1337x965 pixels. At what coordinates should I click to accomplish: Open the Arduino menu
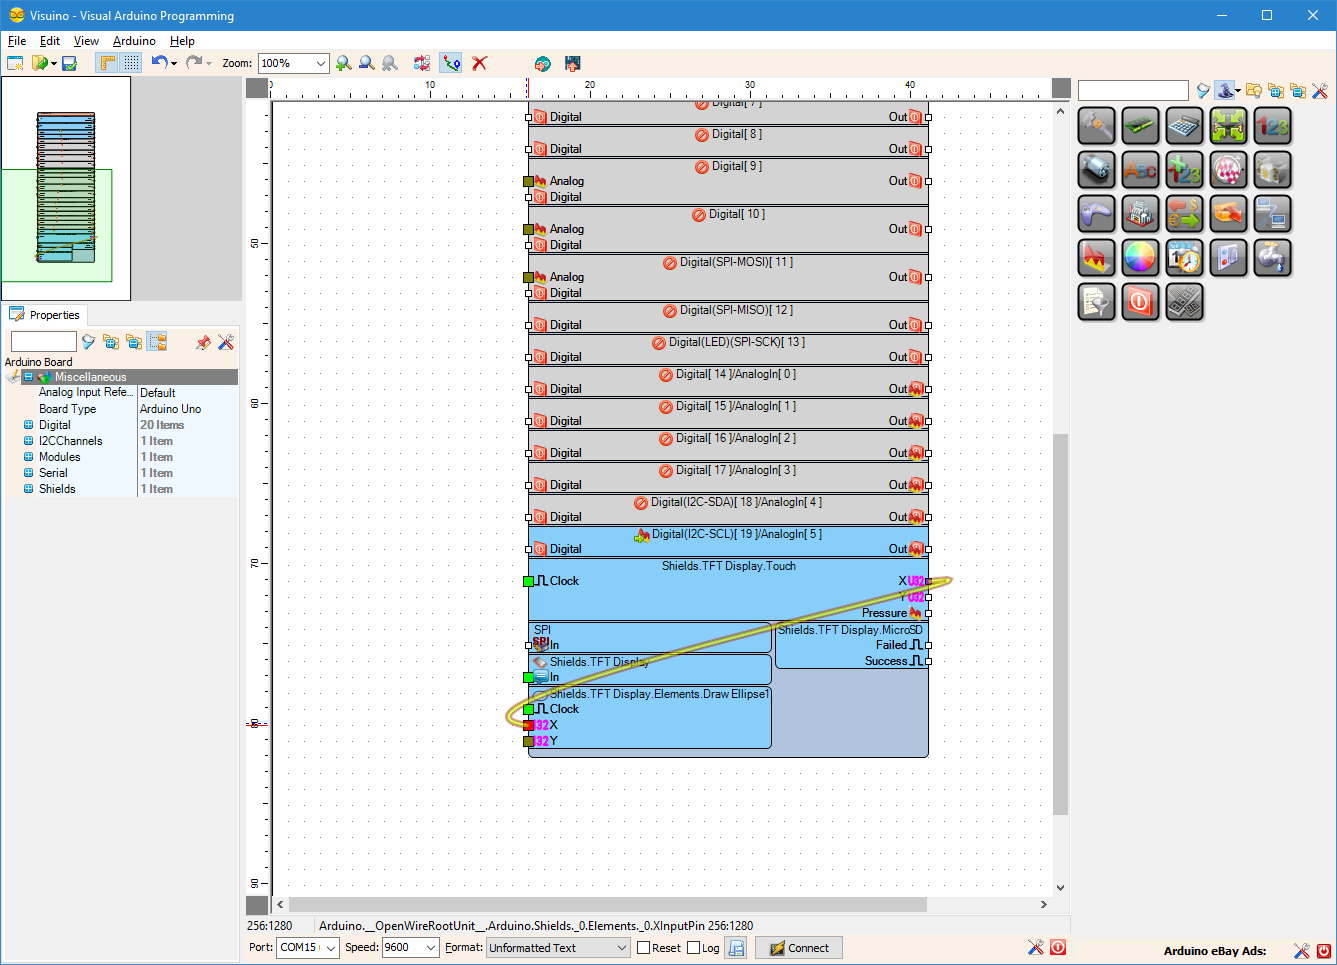click(134, 41)
